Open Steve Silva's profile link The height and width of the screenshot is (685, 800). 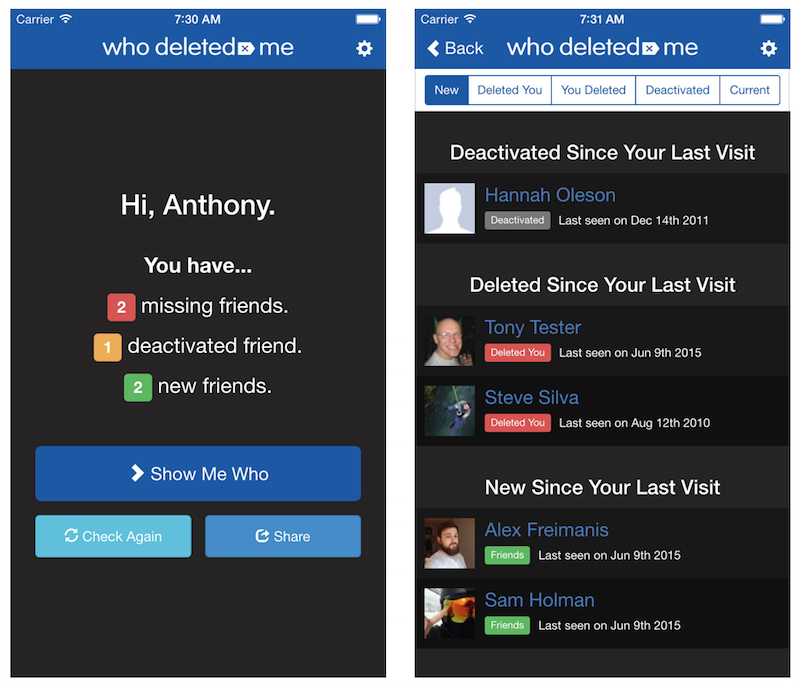[531, 397]
